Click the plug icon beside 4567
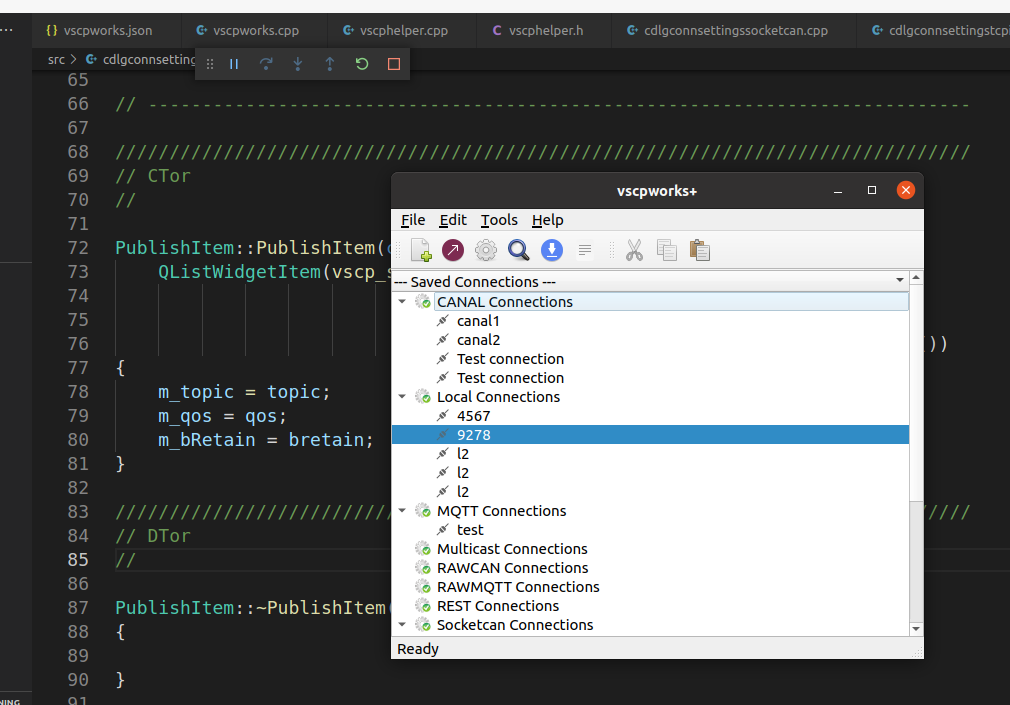Image resolution: width=1010 pixels, height=705 pixels. click(x=443, y=416)
